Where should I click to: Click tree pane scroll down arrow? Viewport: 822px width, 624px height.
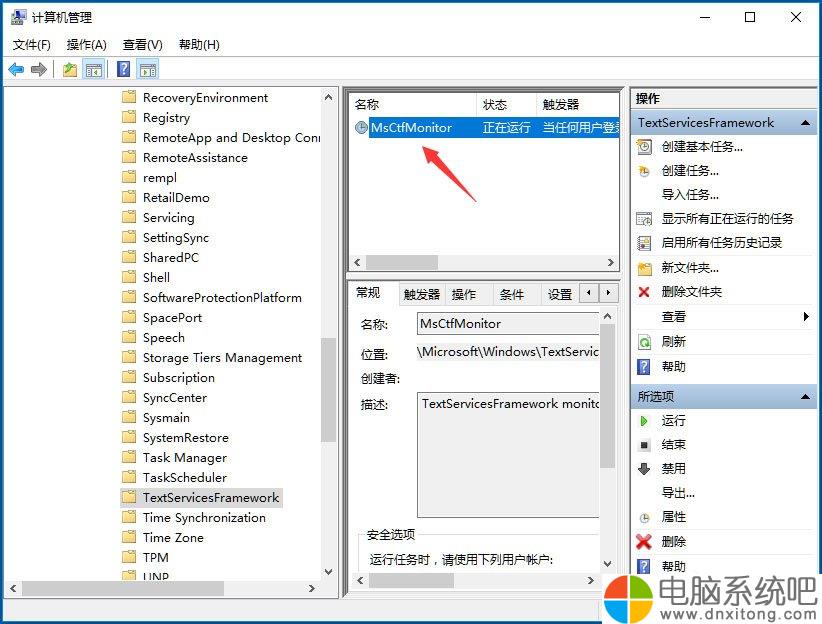(x=329, y=572)
